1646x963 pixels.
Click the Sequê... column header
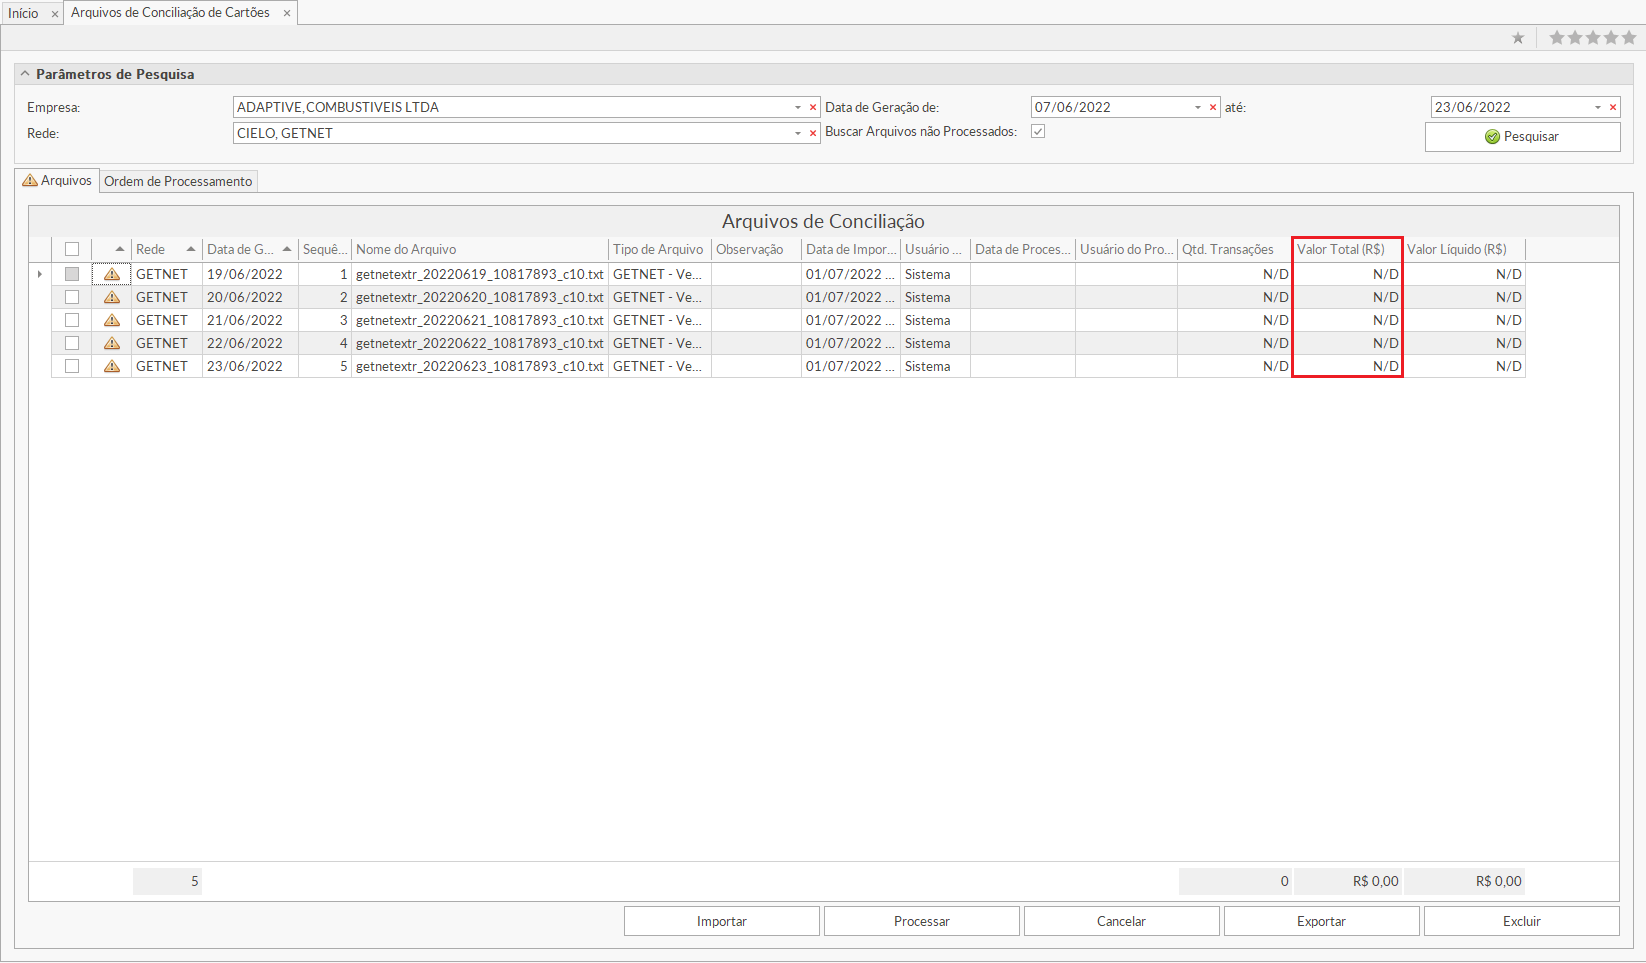coord(325,249)
